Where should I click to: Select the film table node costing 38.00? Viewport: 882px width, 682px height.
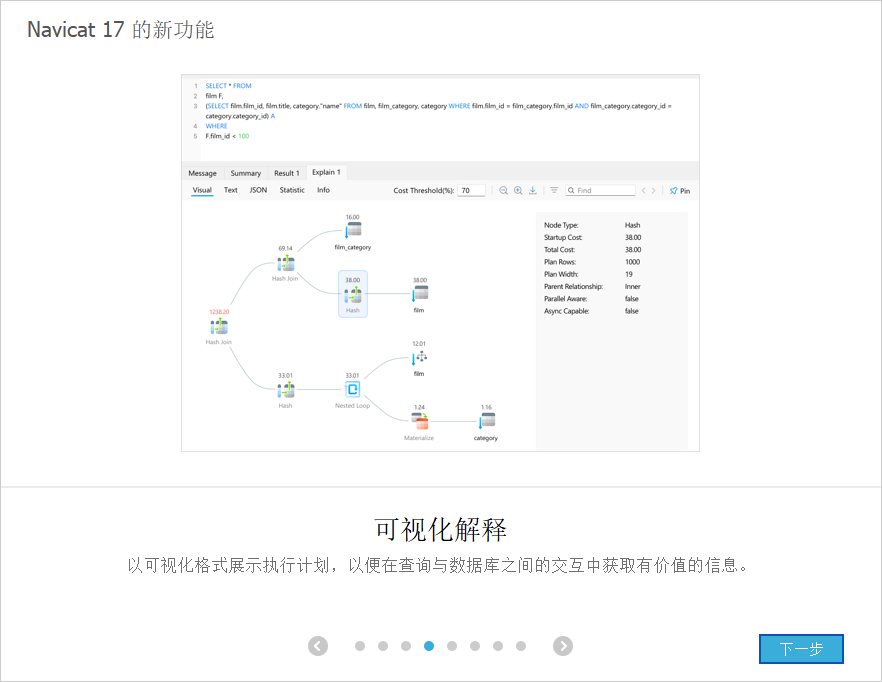click(420, 293)
